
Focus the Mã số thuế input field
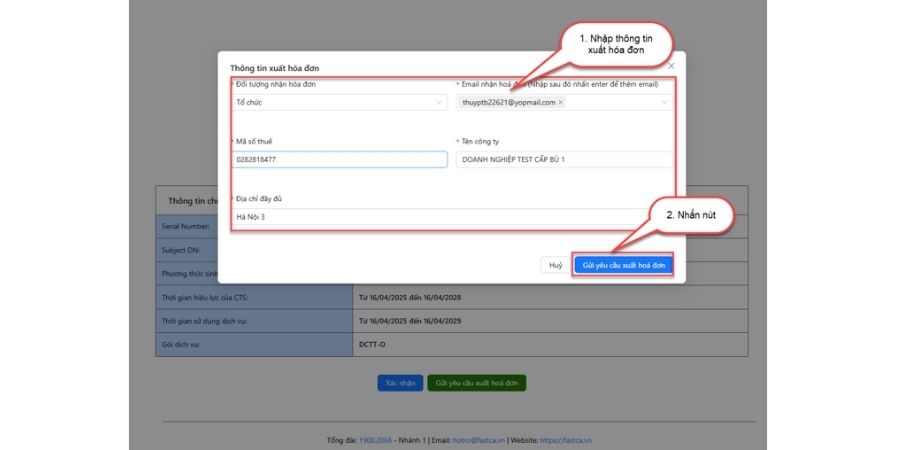(x=340, y=160)
